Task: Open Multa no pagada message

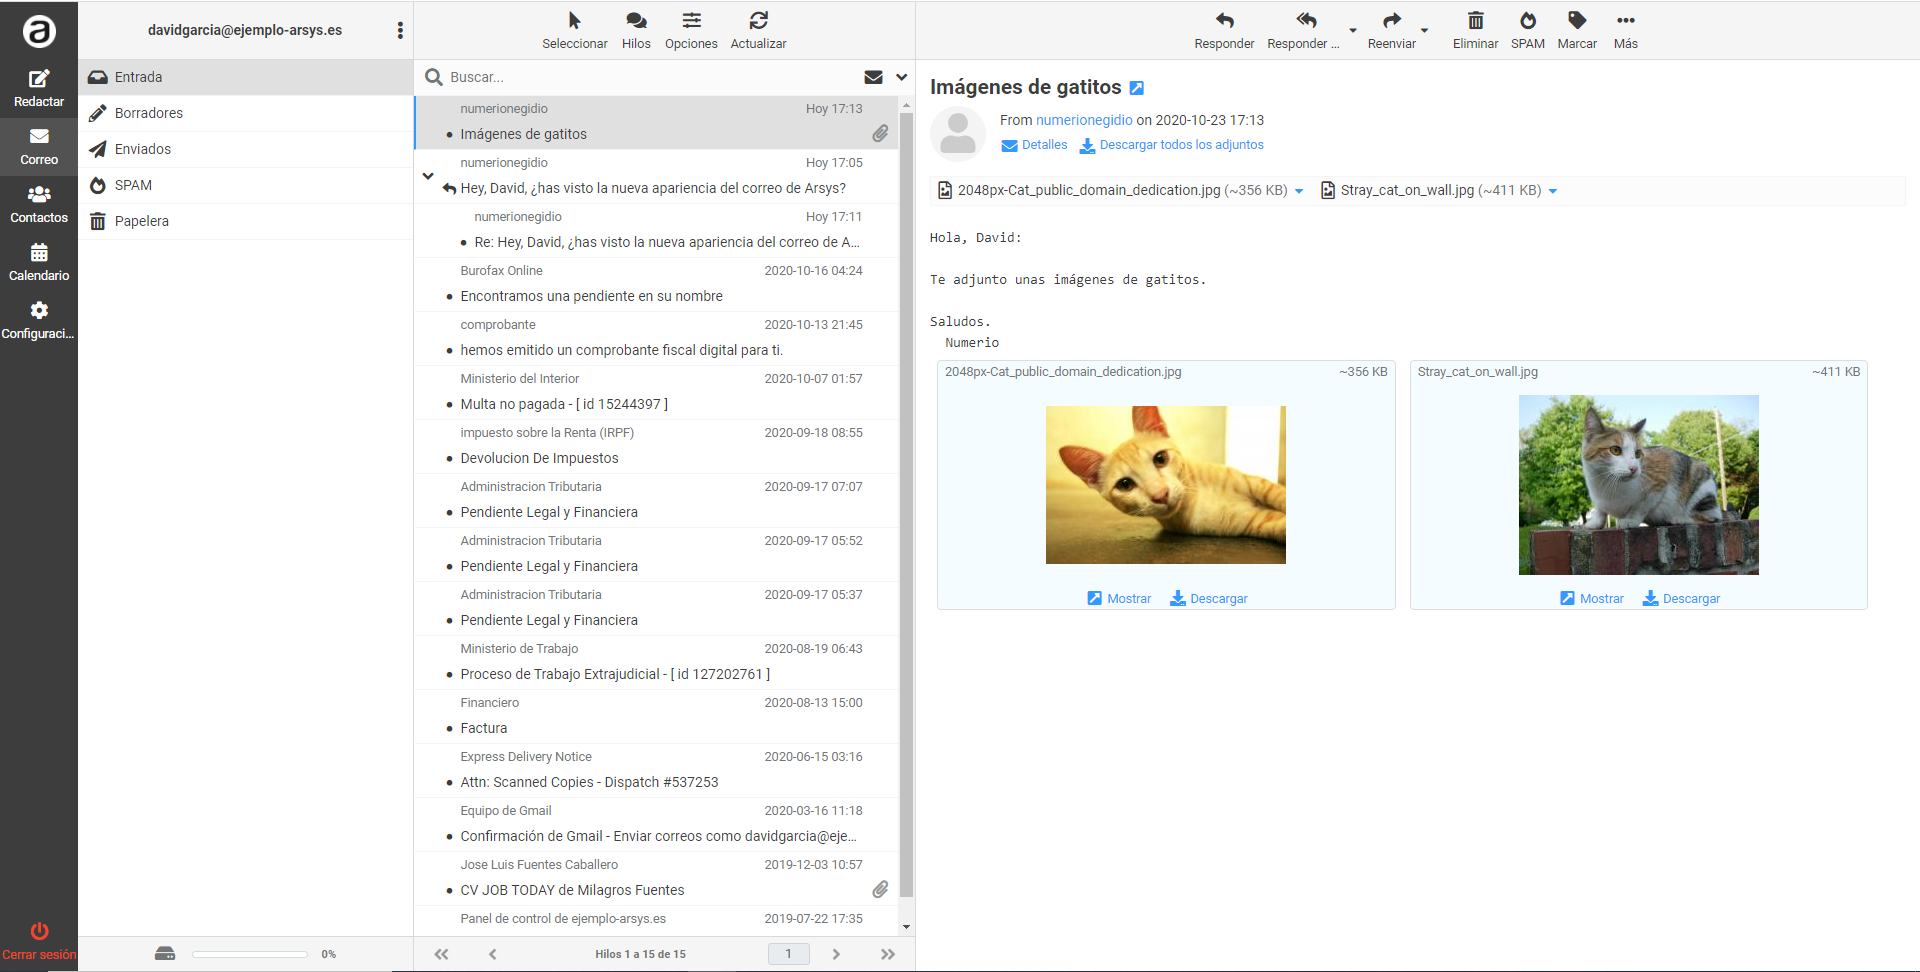Action: pyautogui.click(x=656, y=392)
